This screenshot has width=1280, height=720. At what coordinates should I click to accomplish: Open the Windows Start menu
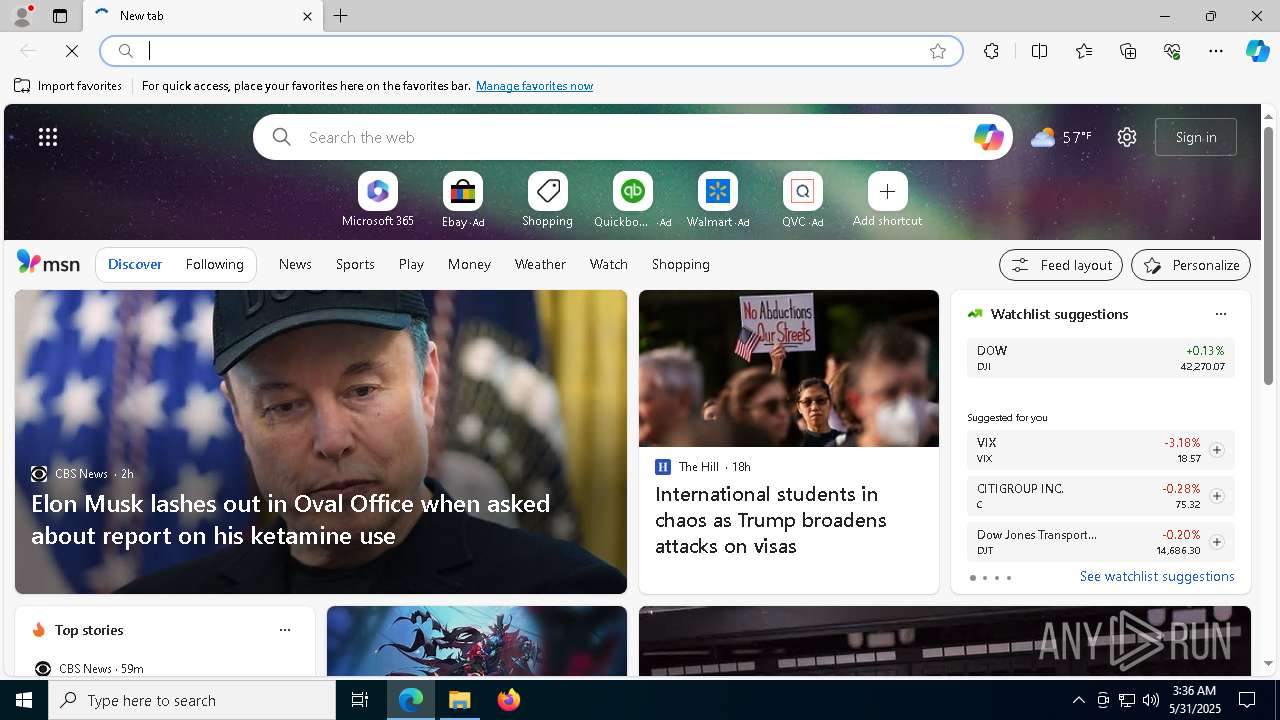click(24, 700)
